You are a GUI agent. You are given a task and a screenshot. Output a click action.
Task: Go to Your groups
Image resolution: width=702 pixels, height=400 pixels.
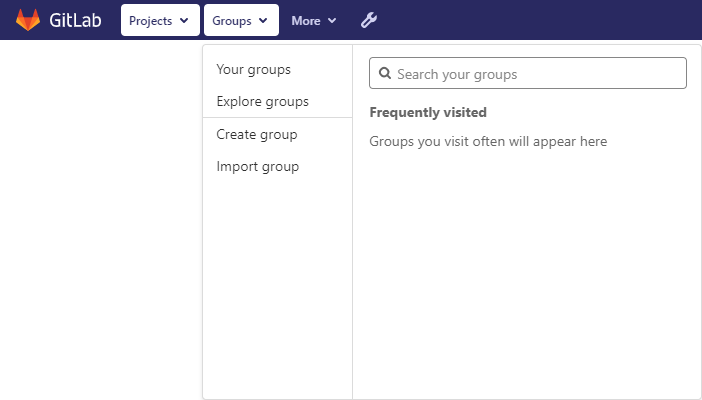coord(253,69)
